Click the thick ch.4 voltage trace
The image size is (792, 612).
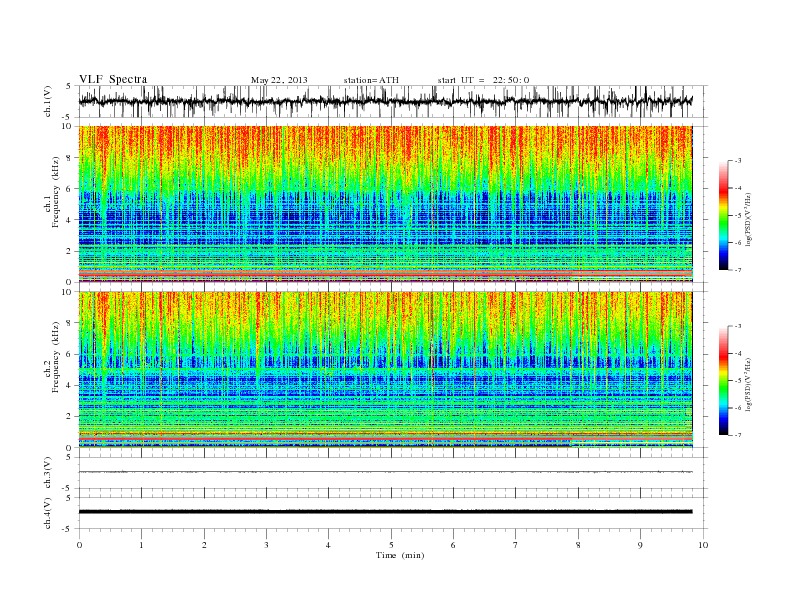click(385, 512)
